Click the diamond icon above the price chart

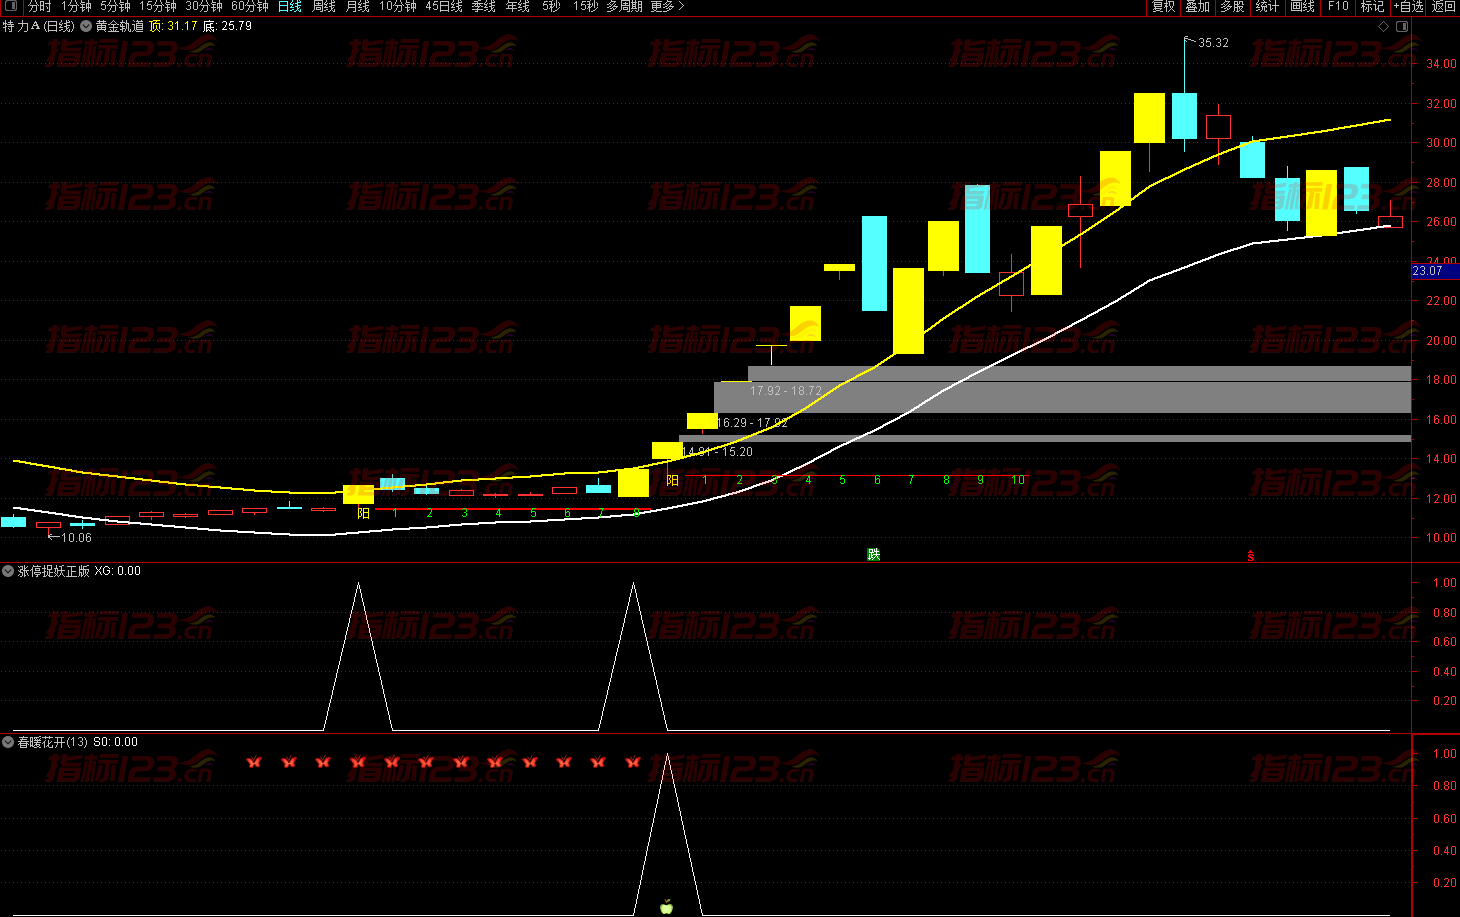(x=1384, y=27)
